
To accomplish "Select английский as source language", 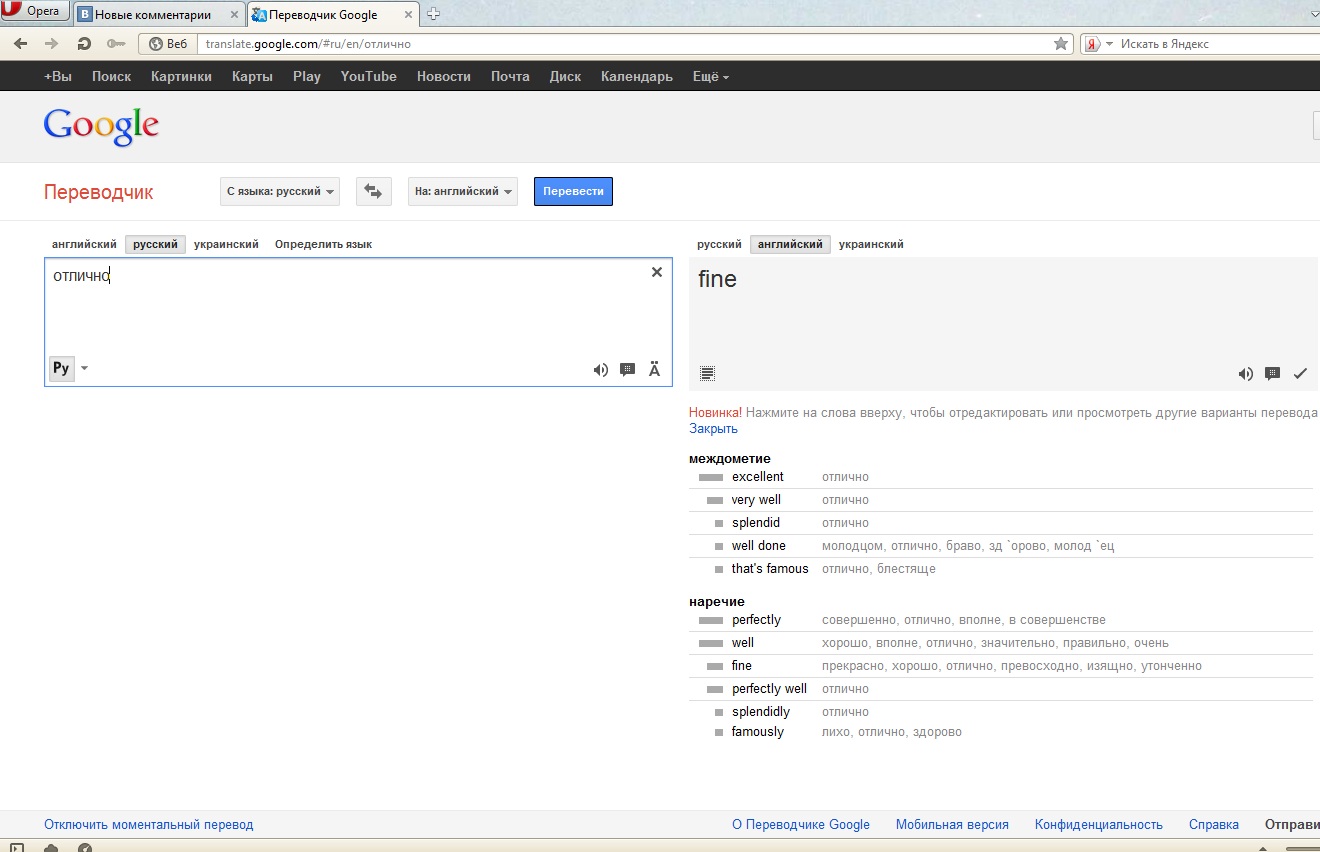I will pos(84,244).
